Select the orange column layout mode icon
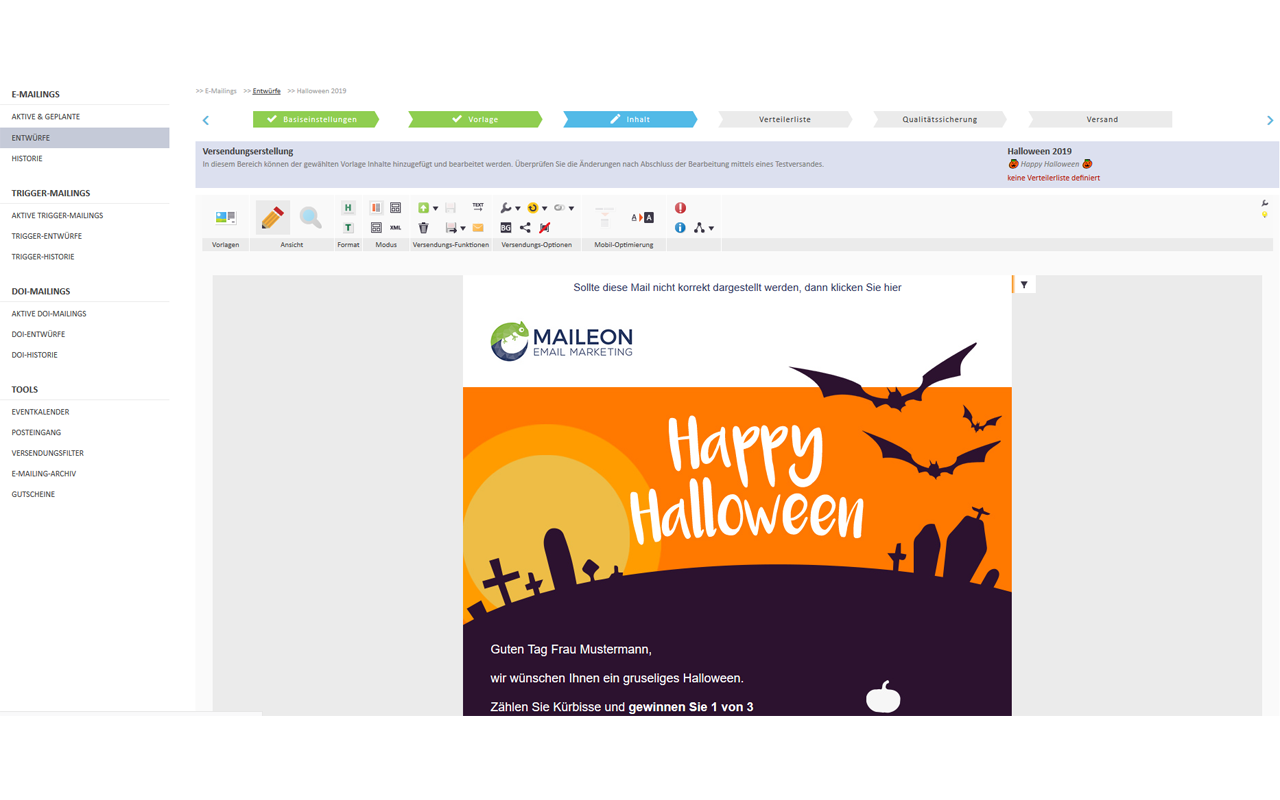The image size is (1280, 800). pos(376,208)
